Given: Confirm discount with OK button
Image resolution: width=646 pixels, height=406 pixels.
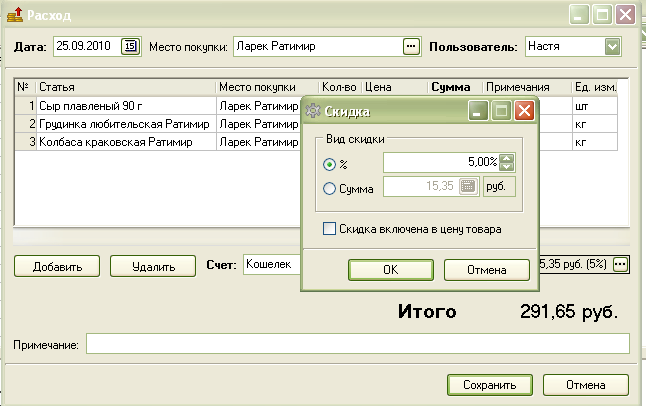Looking at the screenshot, I should coord(391,270).
